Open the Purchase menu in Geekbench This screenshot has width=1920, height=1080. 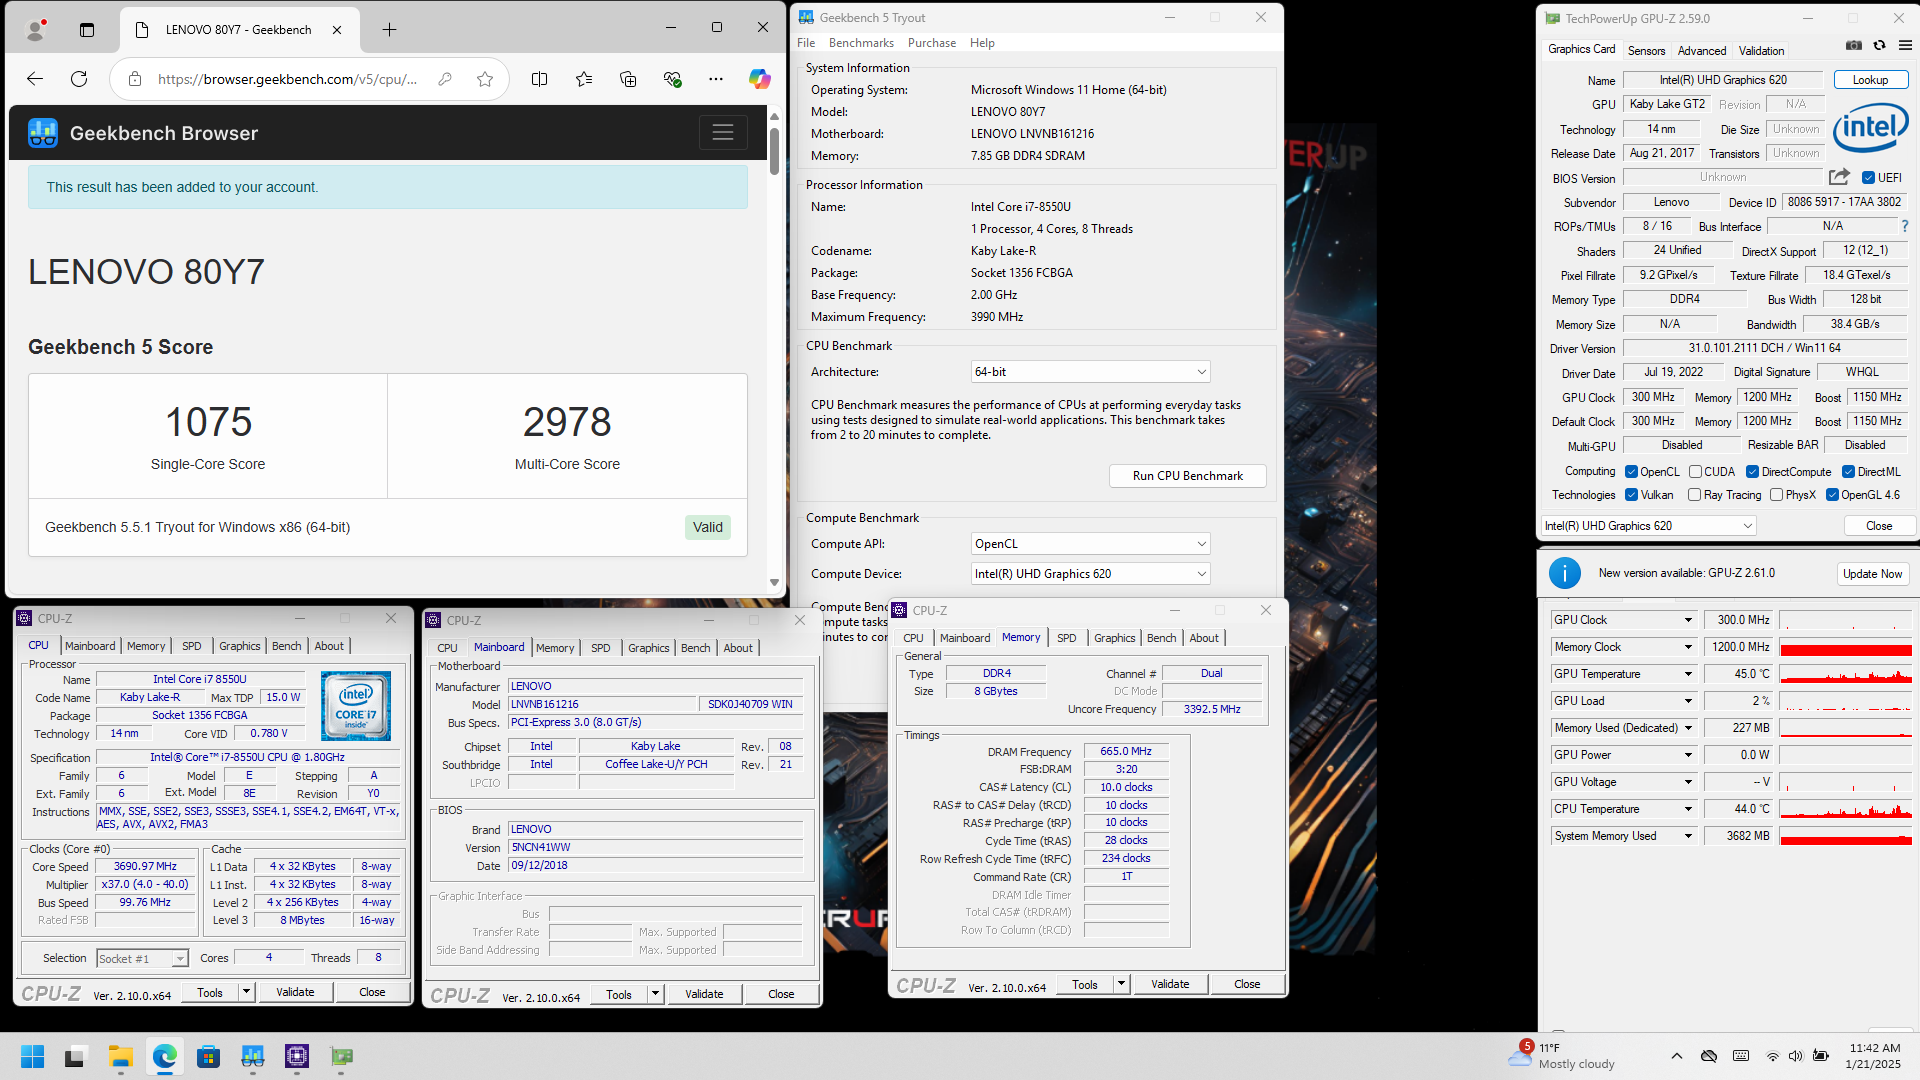pyautogui.click(x=932, y=43)
